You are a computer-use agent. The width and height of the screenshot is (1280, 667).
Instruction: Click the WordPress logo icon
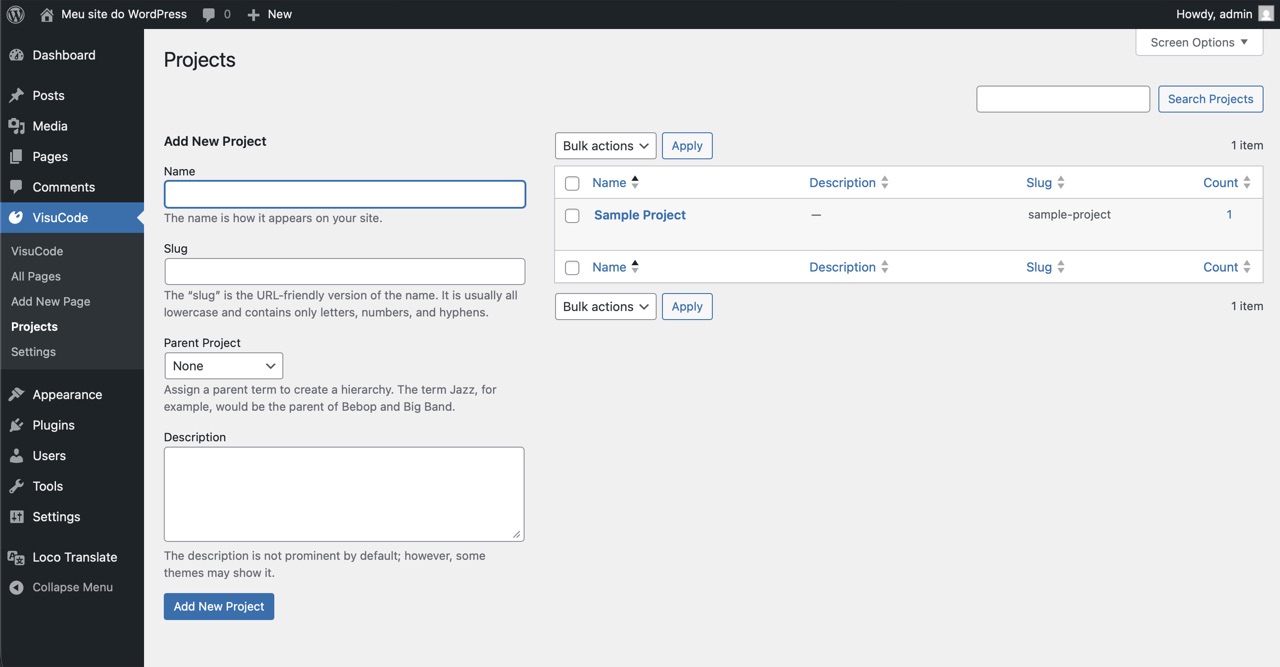(16, 14)
